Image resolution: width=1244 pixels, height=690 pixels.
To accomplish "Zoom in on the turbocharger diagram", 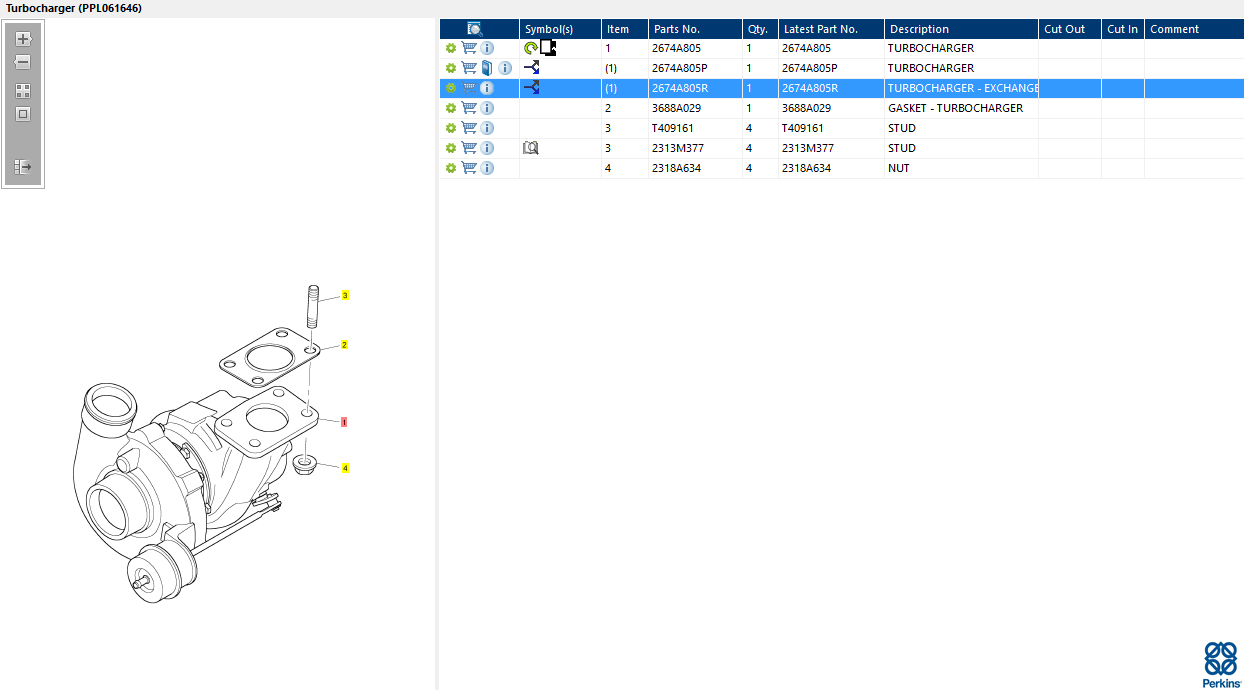I will pyautogui.click(x=23, y=39).
